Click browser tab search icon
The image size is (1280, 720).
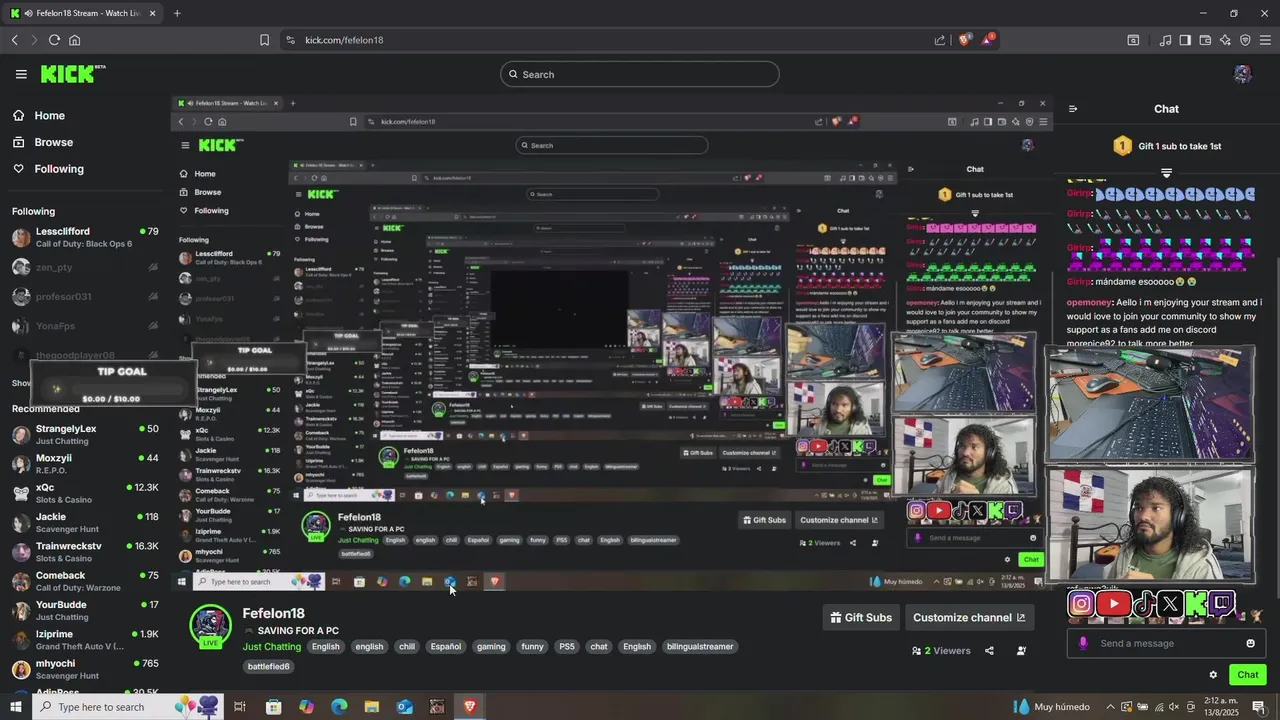[x=1133, y=40]
